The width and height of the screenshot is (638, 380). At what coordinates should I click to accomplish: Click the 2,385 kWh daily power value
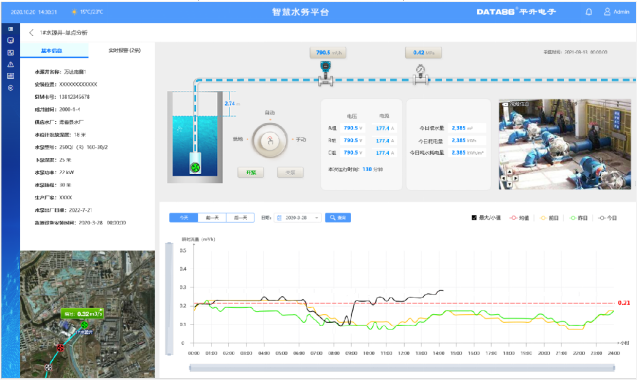click(x=467, y=140)
